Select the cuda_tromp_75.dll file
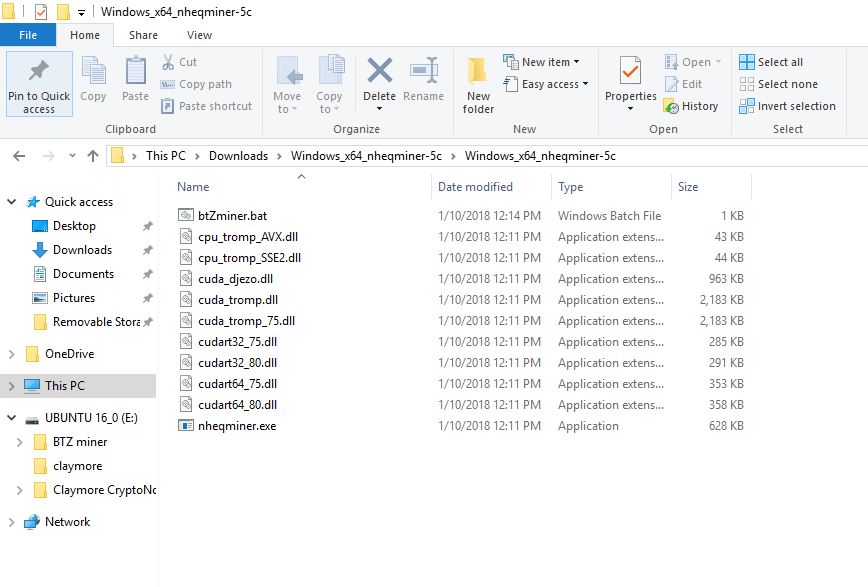868x587 pixels. pyautogui.click(x=246, y=321)
